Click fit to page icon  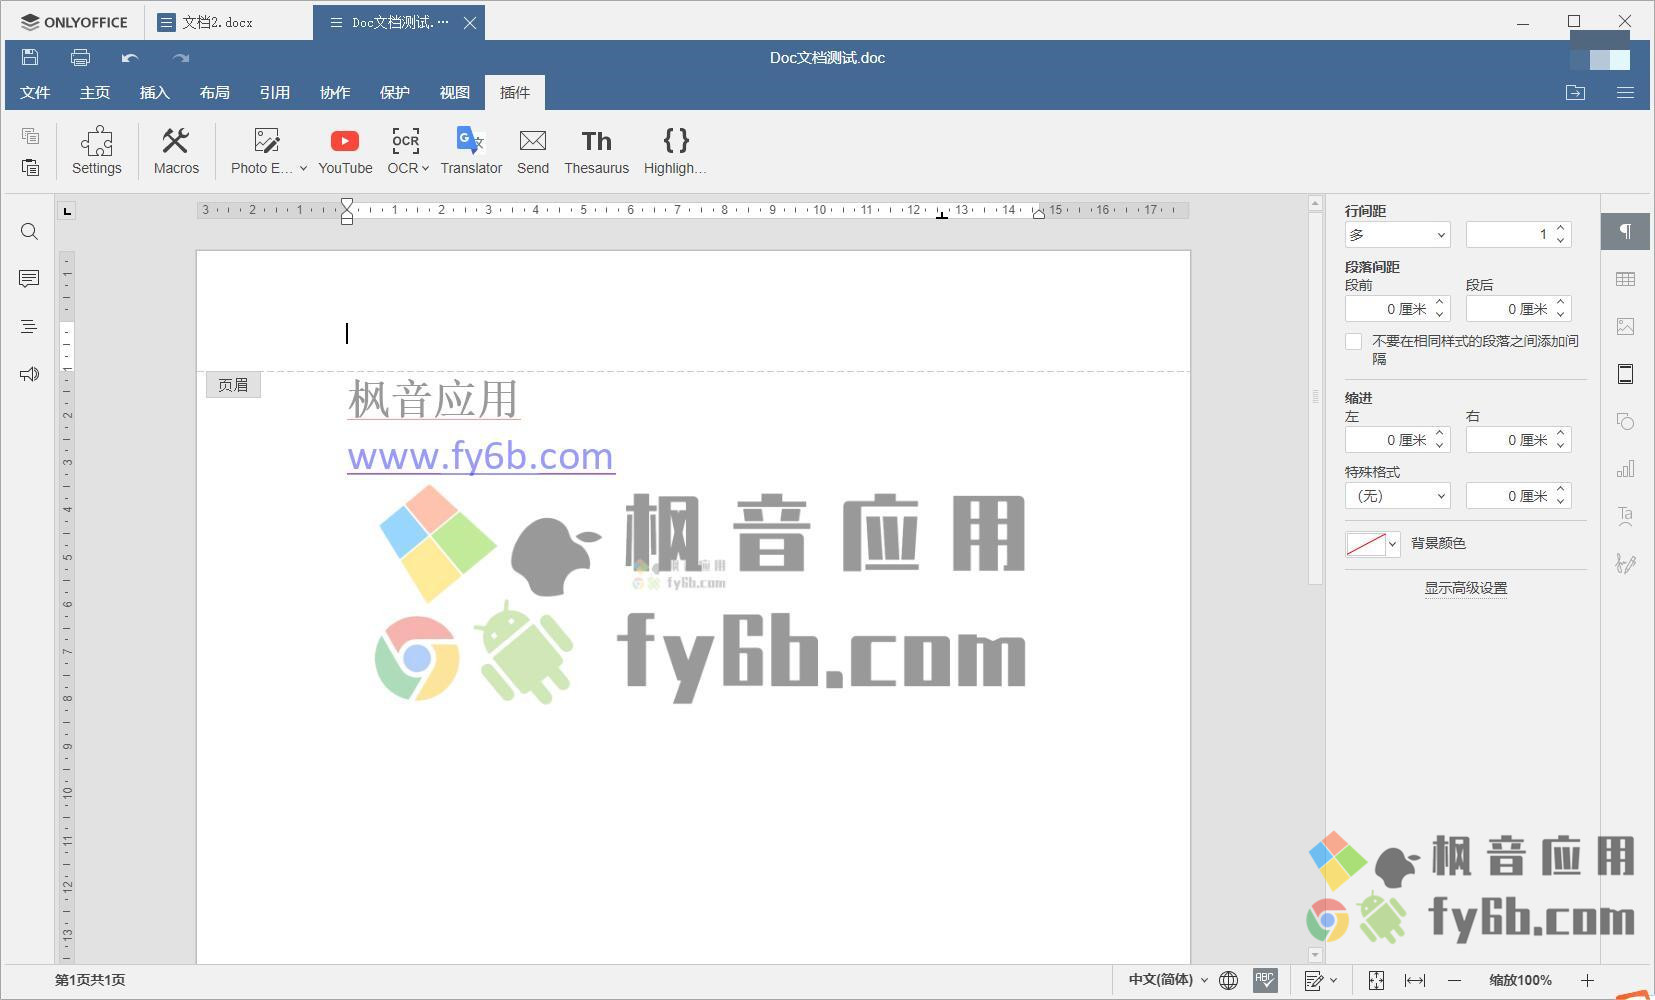[1377, 980]
